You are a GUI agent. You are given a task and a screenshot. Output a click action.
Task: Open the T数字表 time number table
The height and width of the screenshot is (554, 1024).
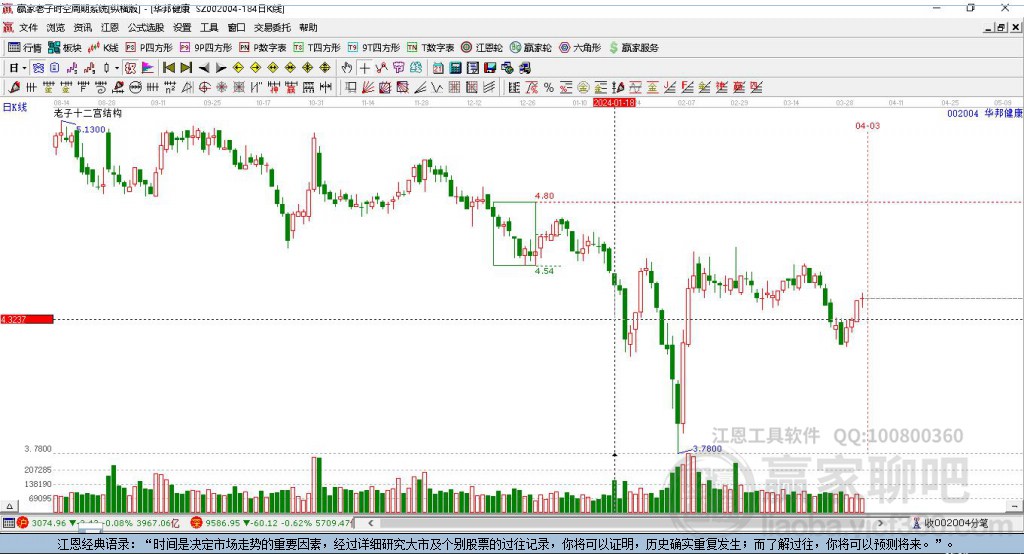coord(430,48)
